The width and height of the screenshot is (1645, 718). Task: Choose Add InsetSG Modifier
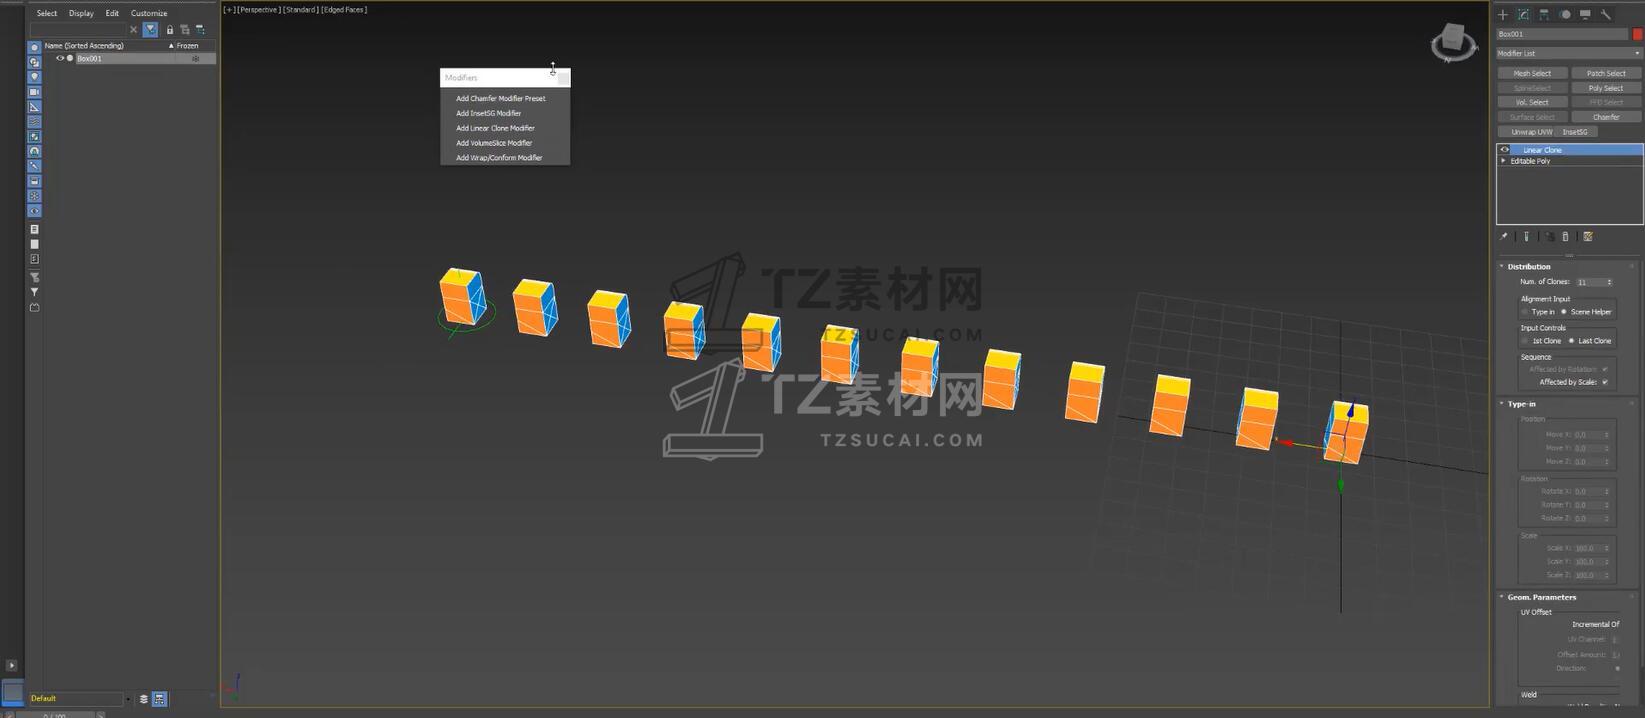[488, 113]
